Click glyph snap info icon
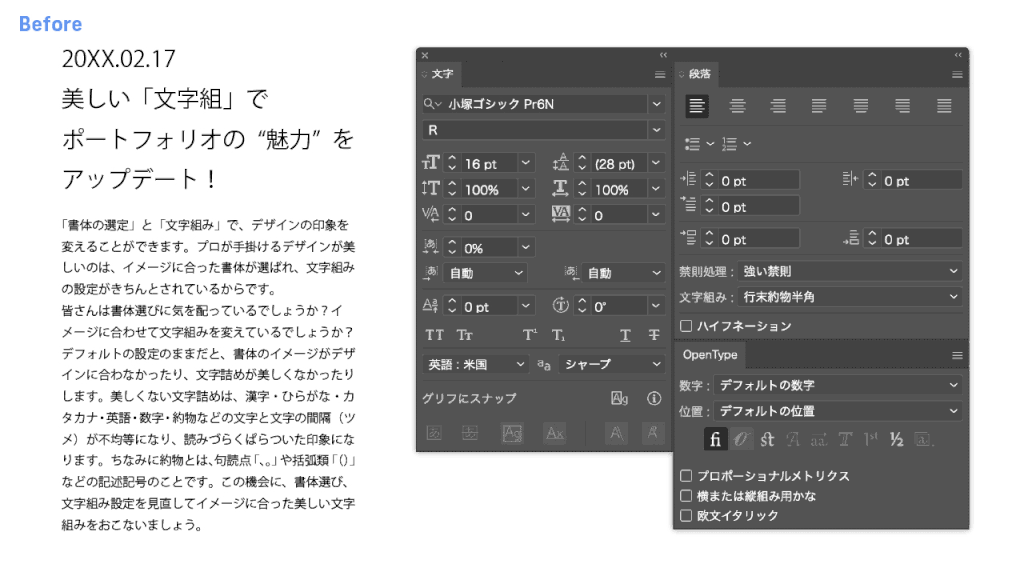 click(654, 398)
